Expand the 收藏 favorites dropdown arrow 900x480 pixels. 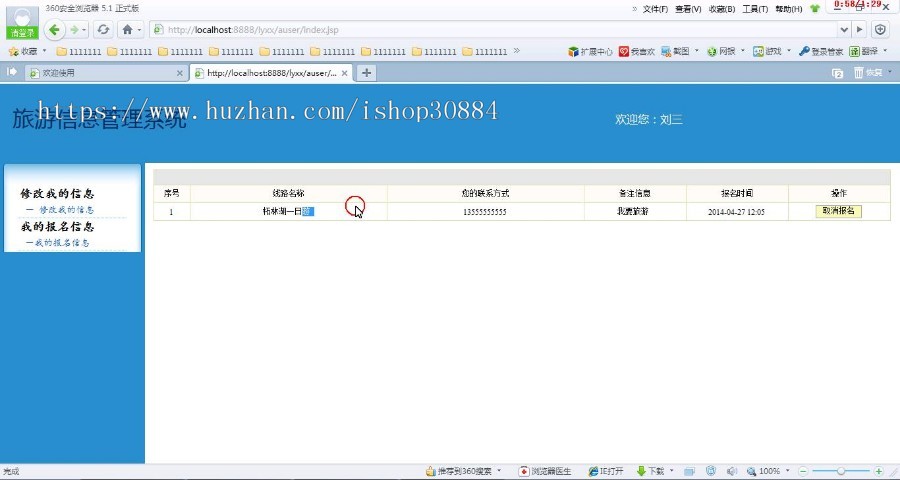coord(44,51)
